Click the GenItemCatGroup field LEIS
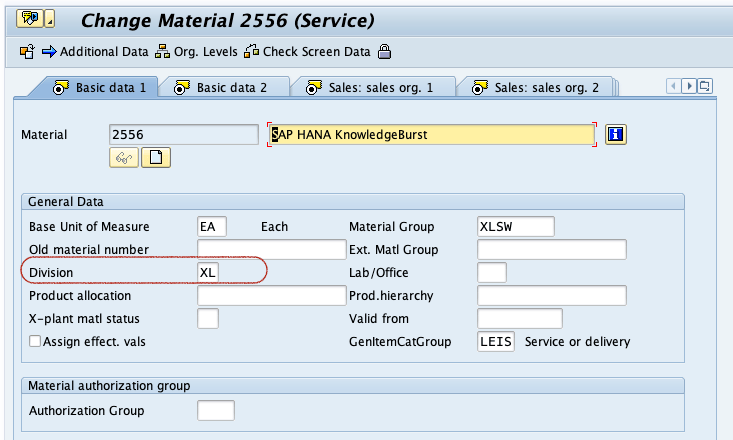This screenshot has height=440, width=733. 496,341
